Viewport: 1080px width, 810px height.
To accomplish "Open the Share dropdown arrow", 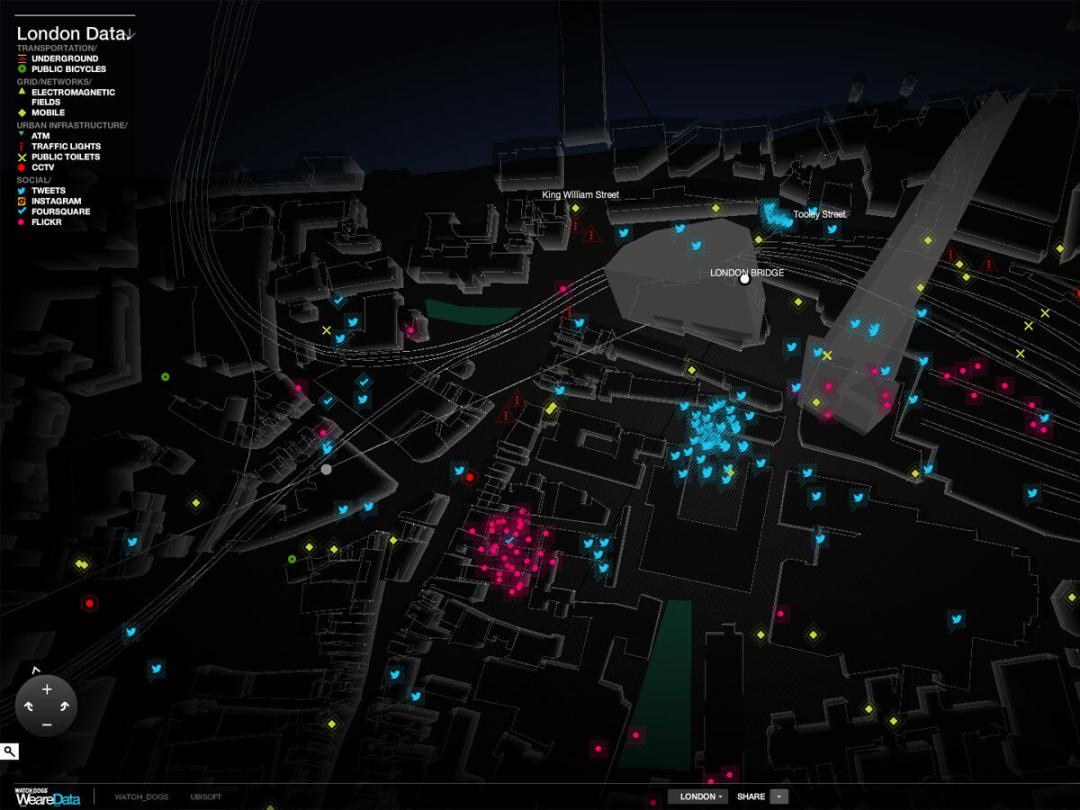I will coord(780,797).
